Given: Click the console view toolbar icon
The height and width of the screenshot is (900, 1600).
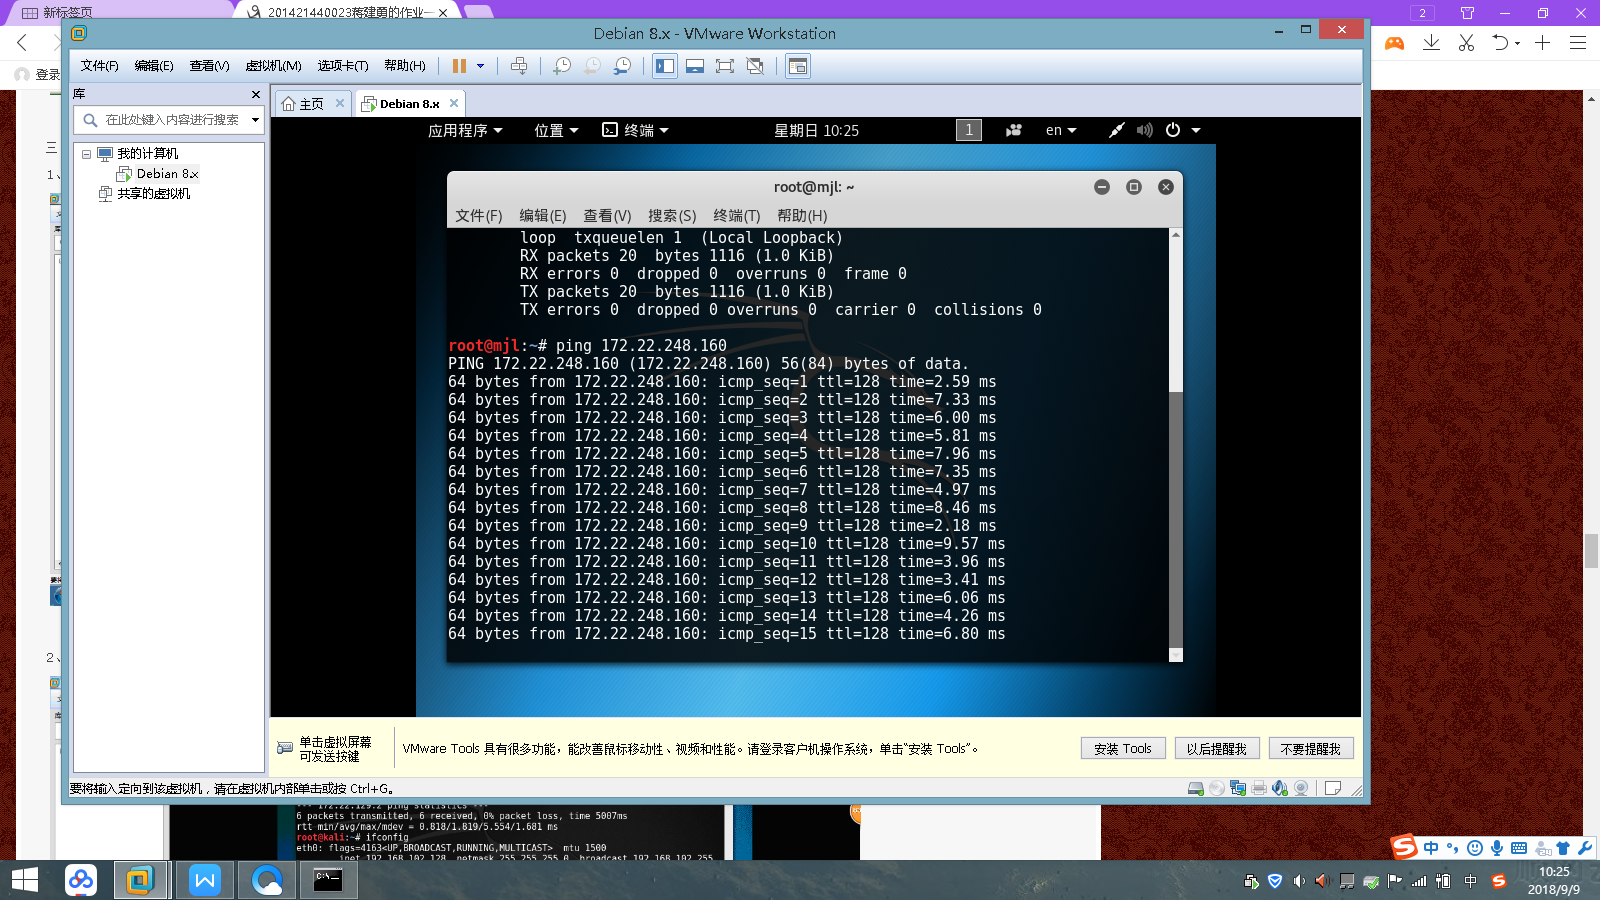Looking at the screenshot, I should [797, 66].
